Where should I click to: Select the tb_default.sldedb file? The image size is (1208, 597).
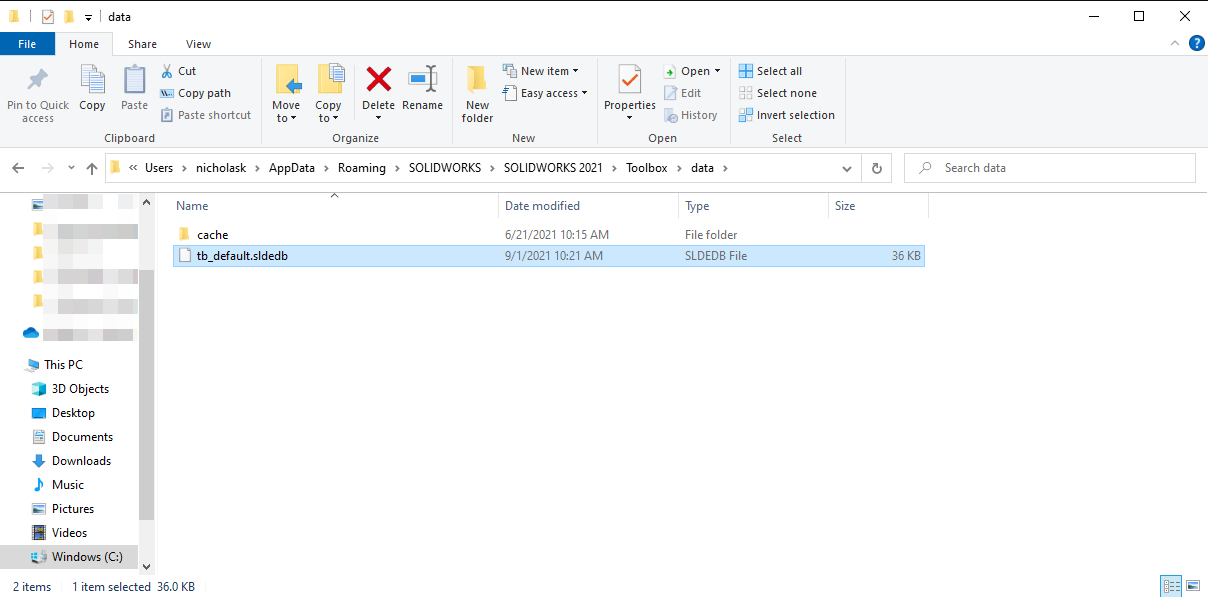point(548,256)
